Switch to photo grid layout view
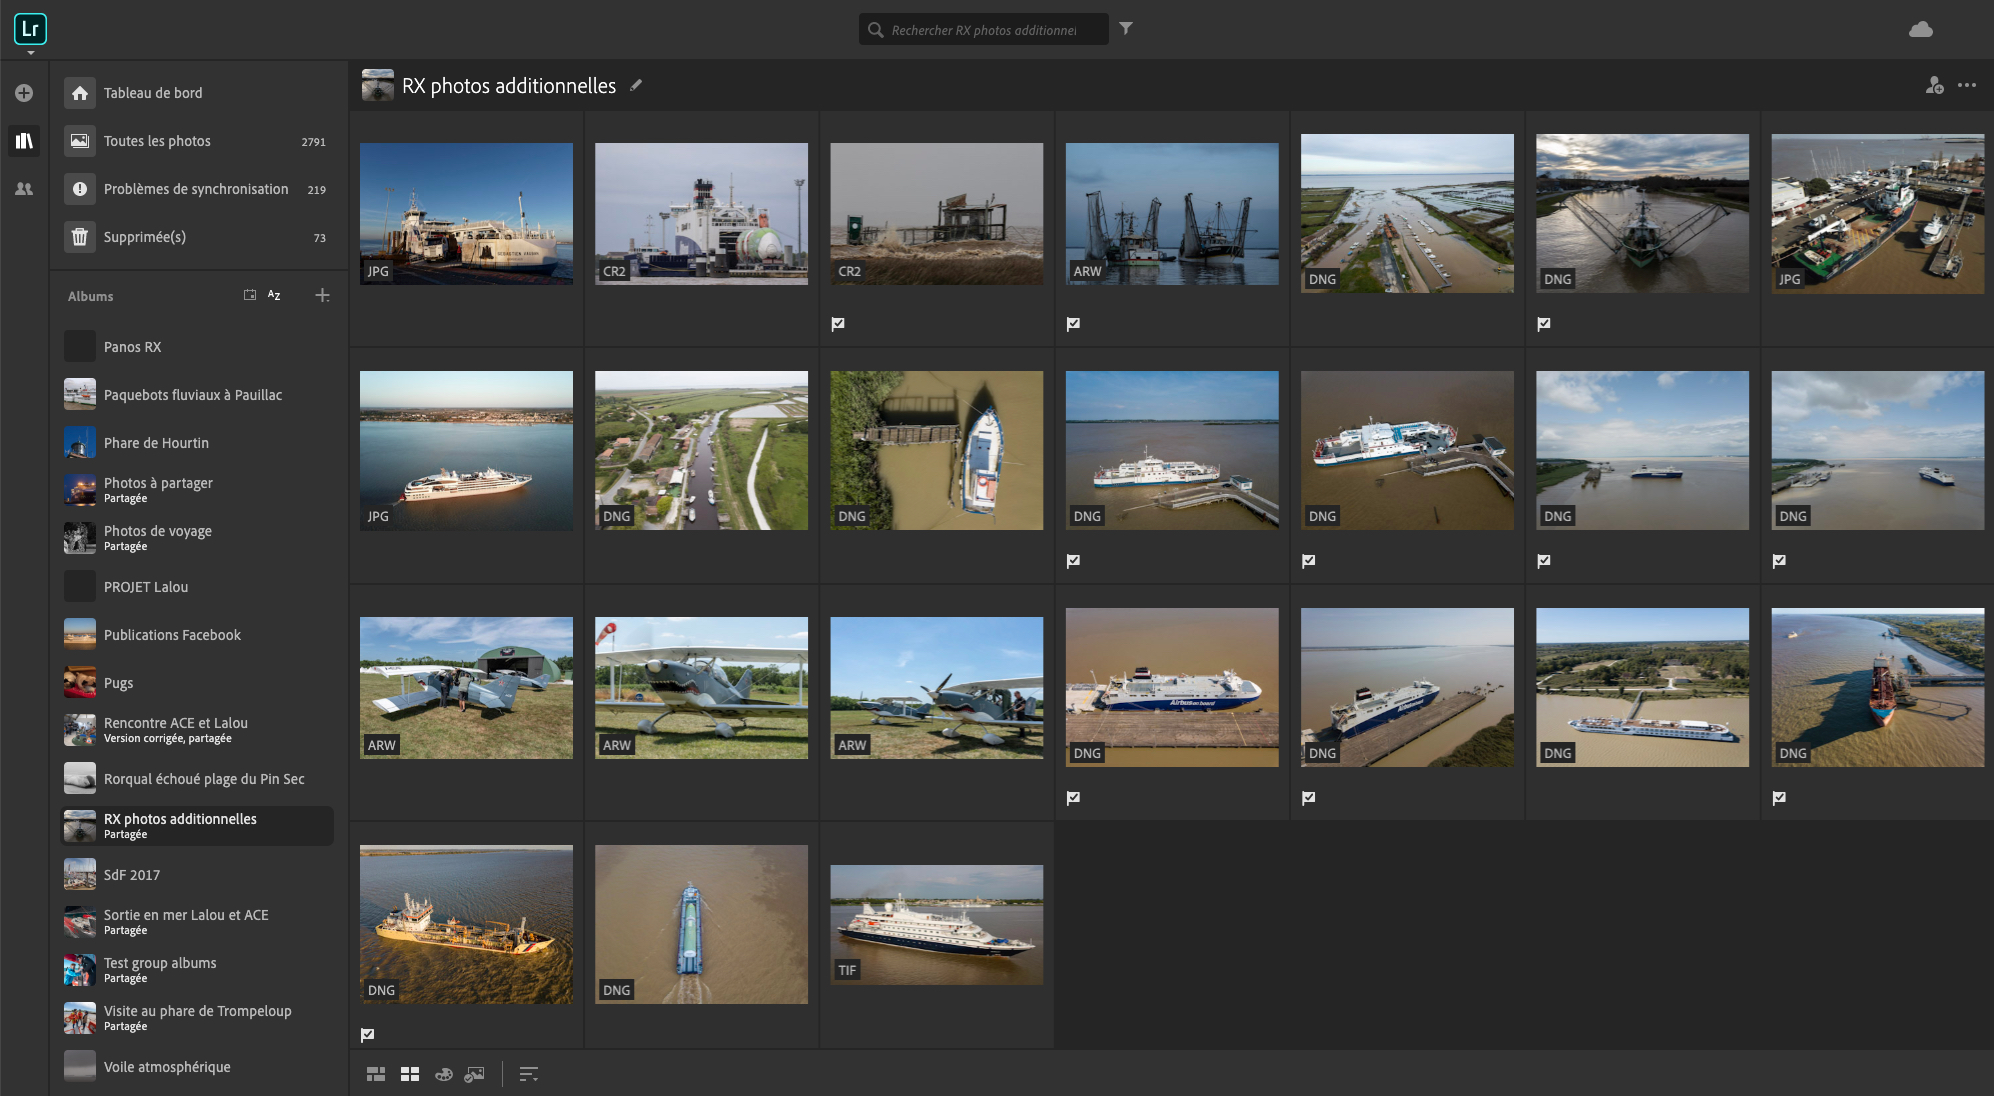The image size is (1994, 1096). pyautogui.click(x=376, y=1074)
